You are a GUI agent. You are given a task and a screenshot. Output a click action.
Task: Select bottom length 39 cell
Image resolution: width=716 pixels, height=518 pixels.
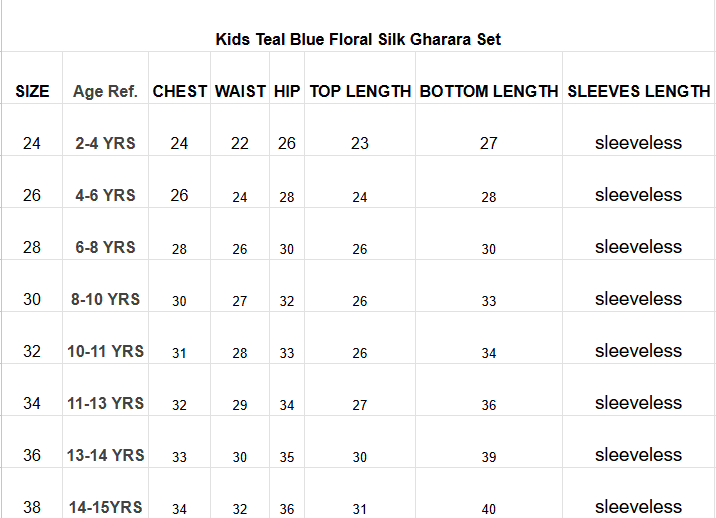click(488, 457)
